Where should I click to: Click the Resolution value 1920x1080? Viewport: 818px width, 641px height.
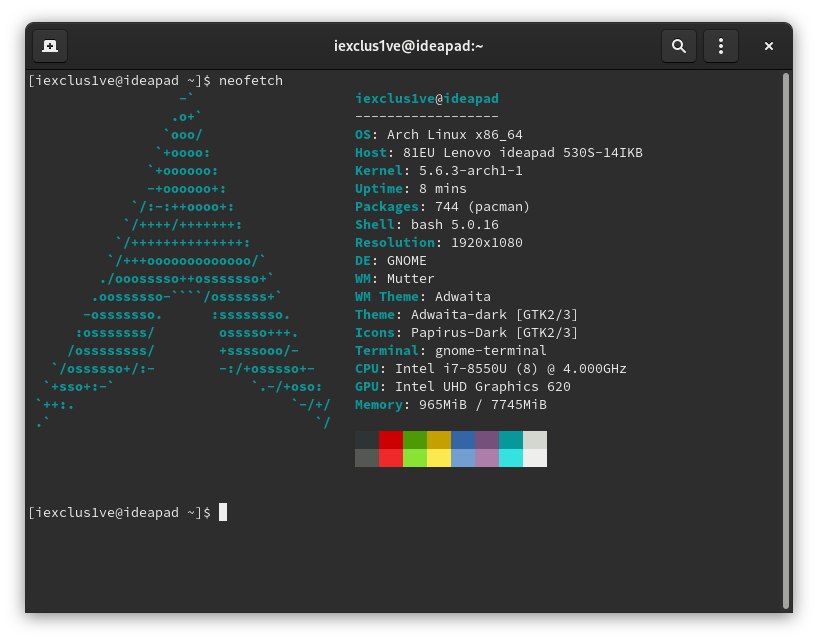click(487, 243)
